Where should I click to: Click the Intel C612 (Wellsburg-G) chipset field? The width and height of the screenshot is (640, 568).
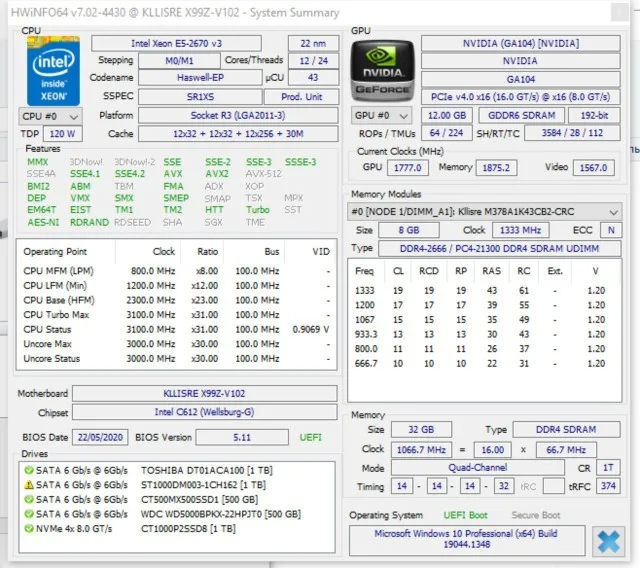pyautogui.click(x=204, y=412)
